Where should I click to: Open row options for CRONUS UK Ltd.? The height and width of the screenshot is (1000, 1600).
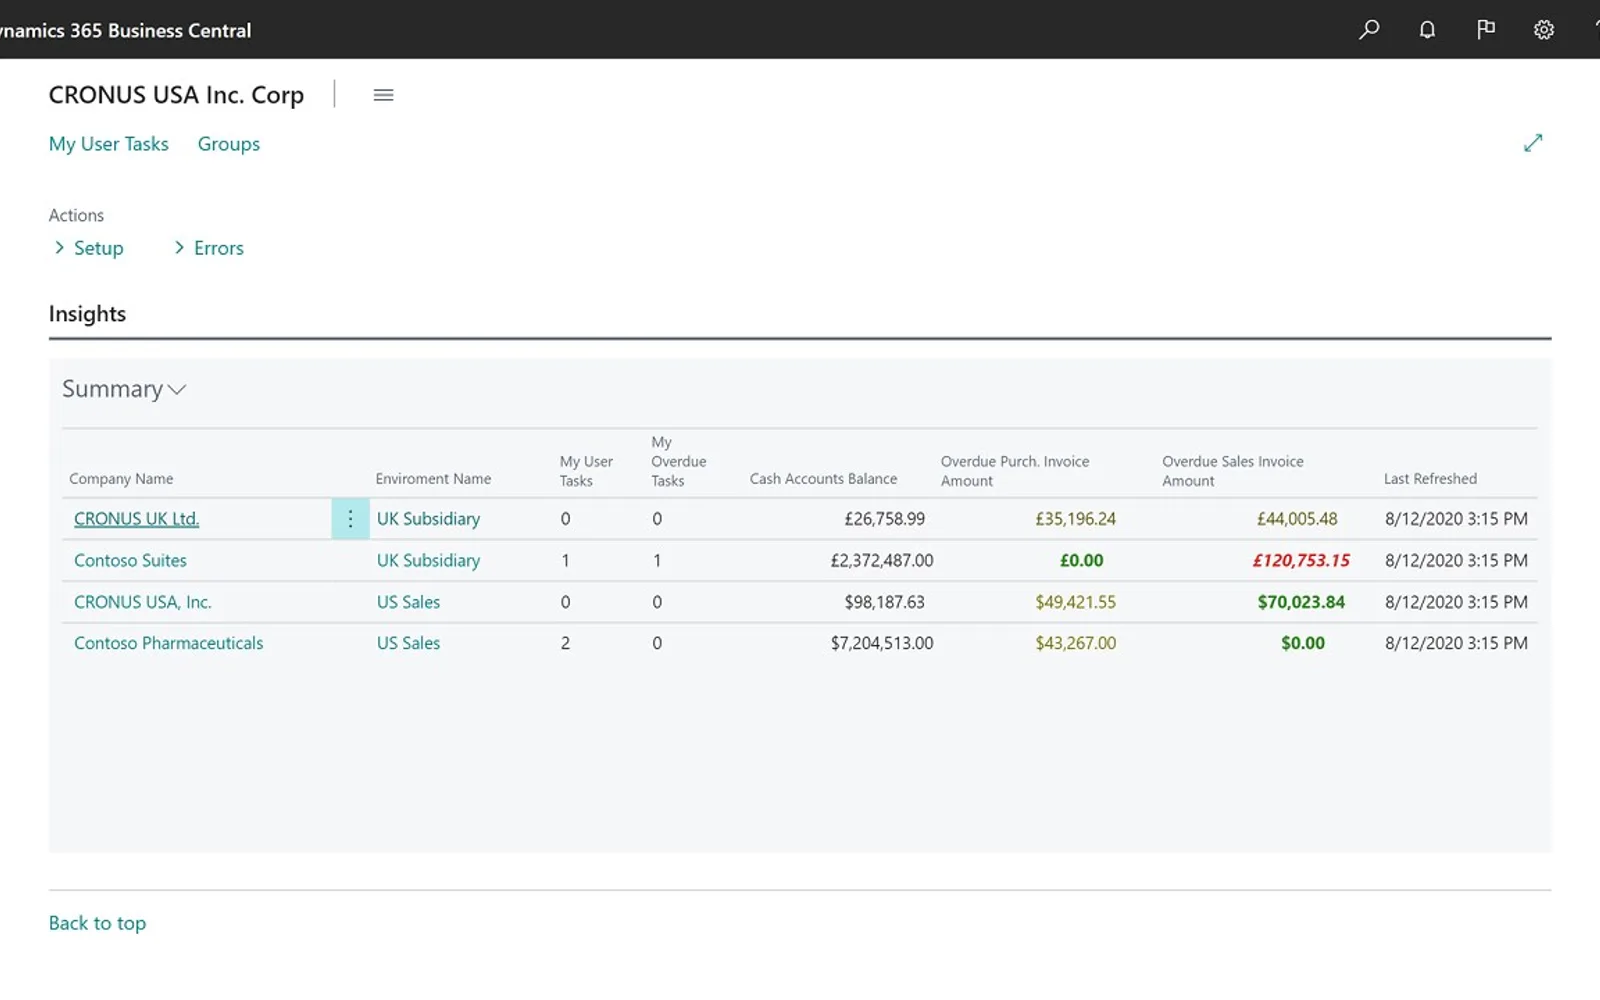pos(350,519)
